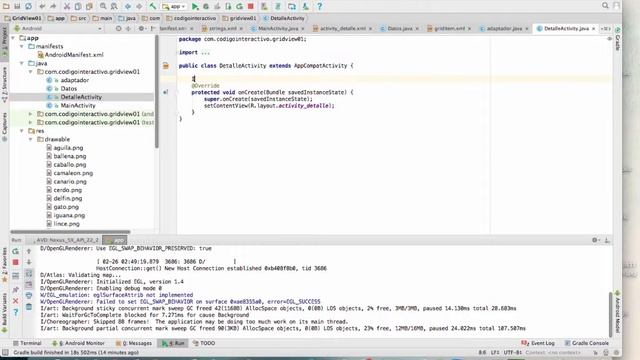Image resolution: width=640 pixels, height=360 pixels.
Task: Click scroll from source icon in Project pane
Action: (x=118, y=29)
